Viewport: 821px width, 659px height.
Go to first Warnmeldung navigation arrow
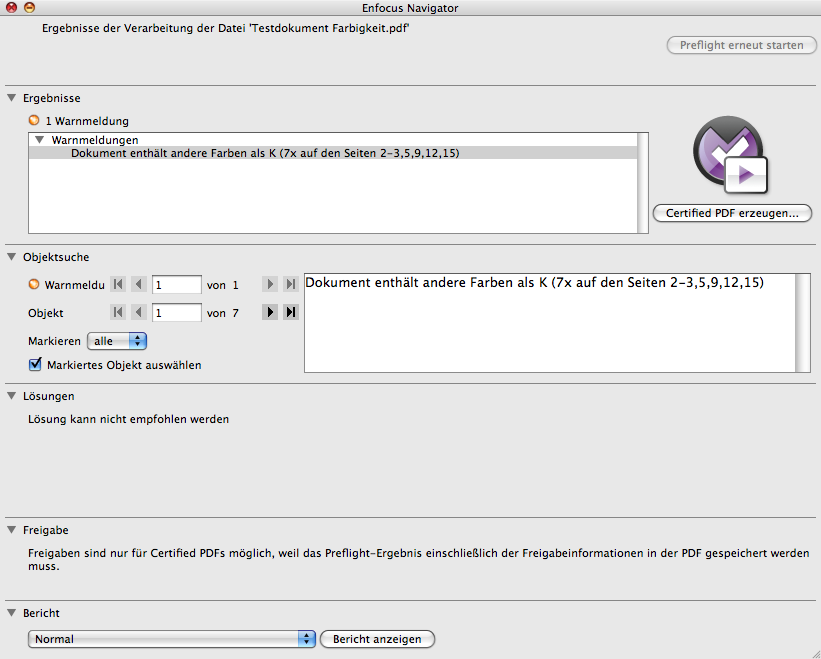118,285
